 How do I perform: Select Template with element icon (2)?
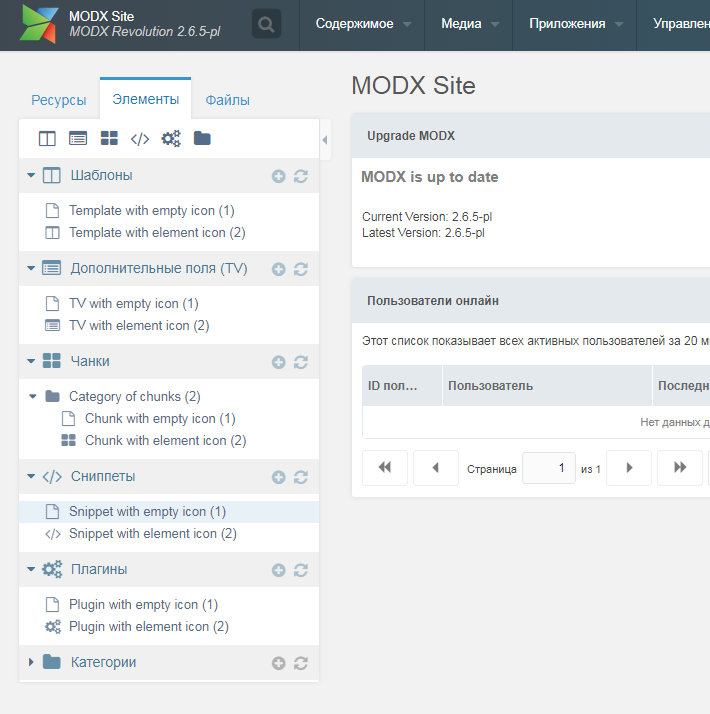point(157,233)
